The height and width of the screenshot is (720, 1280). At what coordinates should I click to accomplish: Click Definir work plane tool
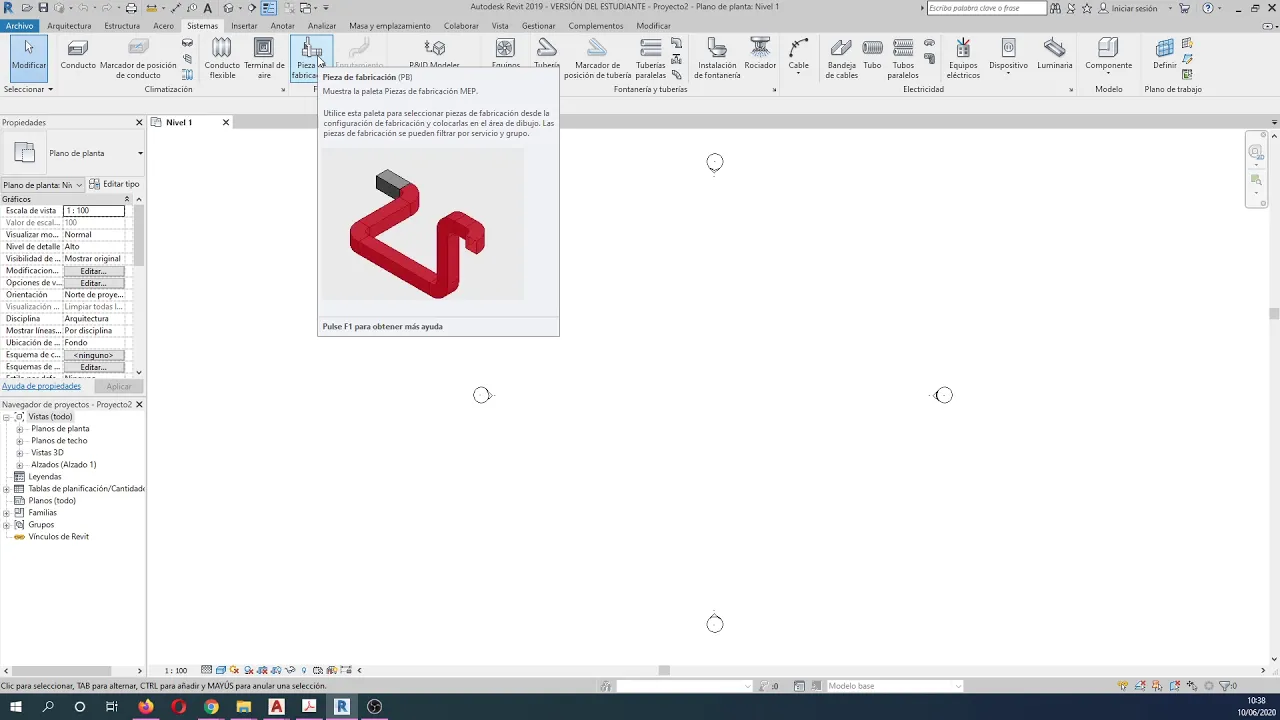1164,55
